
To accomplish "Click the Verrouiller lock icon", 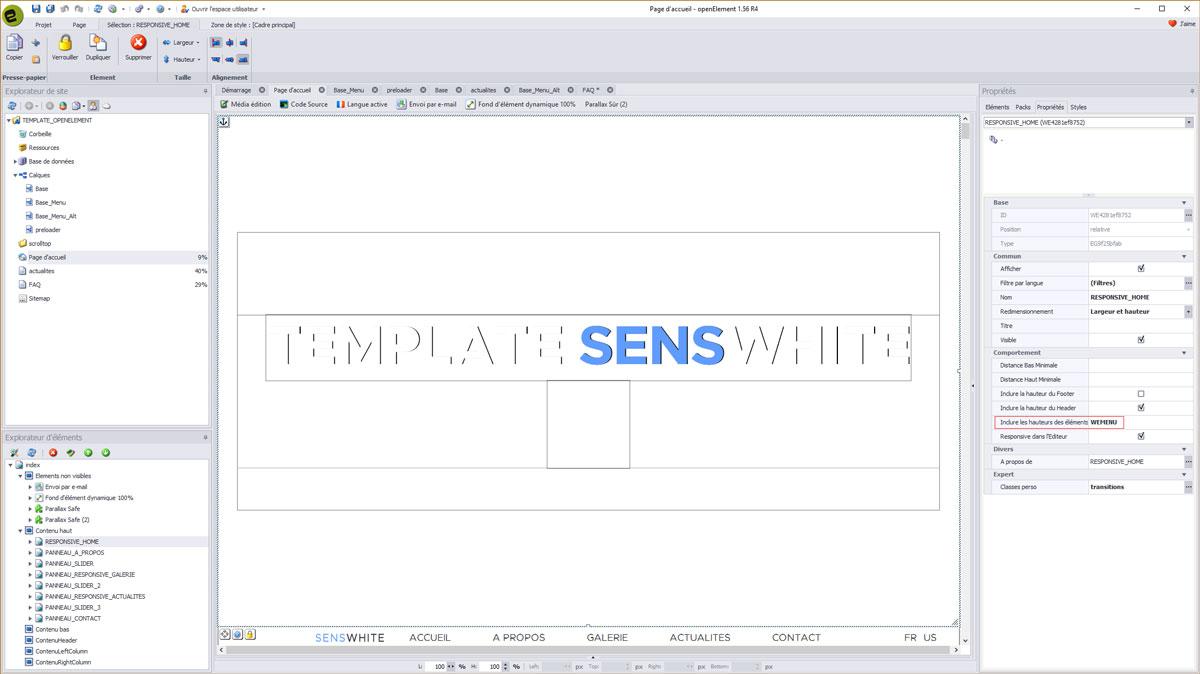I will 65,44.
